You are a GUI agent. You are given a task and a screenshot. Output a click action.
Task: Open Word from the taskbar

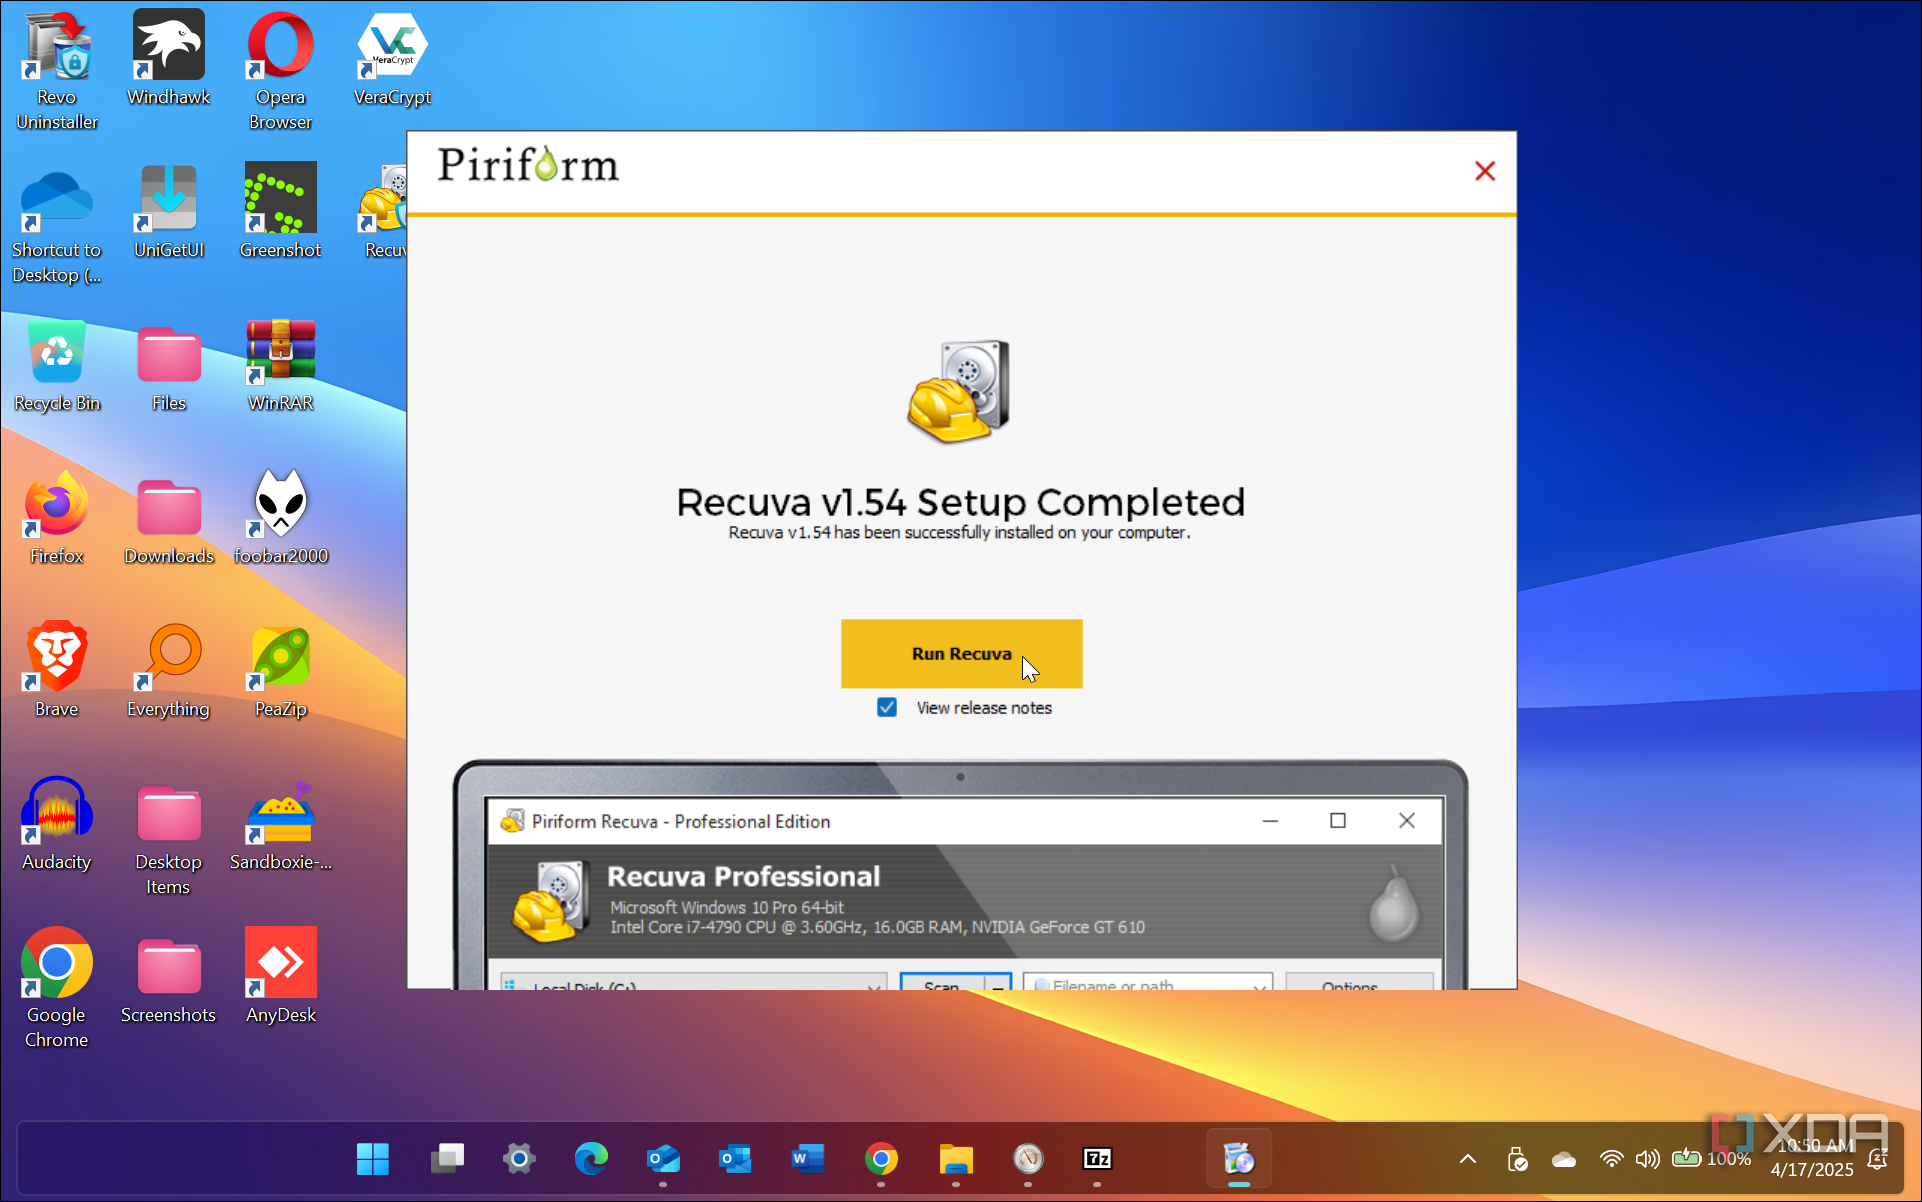point(807,1159)
